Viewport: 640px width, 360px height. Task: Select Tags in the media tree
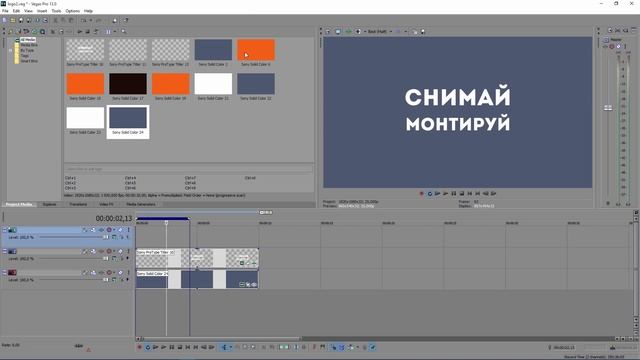point(25,56)
